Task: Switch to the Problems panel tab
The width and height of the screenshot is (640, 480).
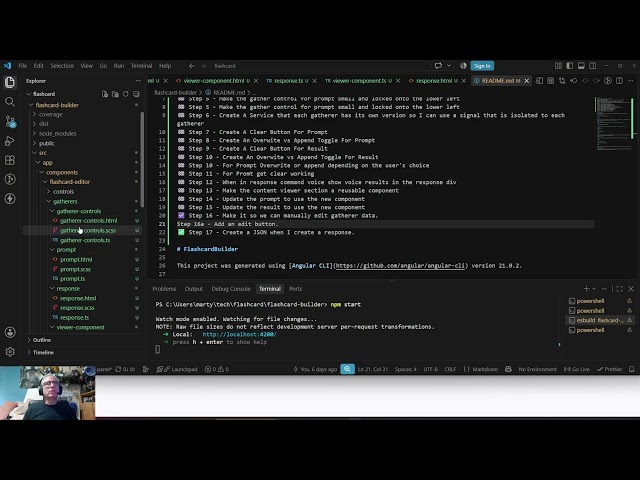Action: 164,289
